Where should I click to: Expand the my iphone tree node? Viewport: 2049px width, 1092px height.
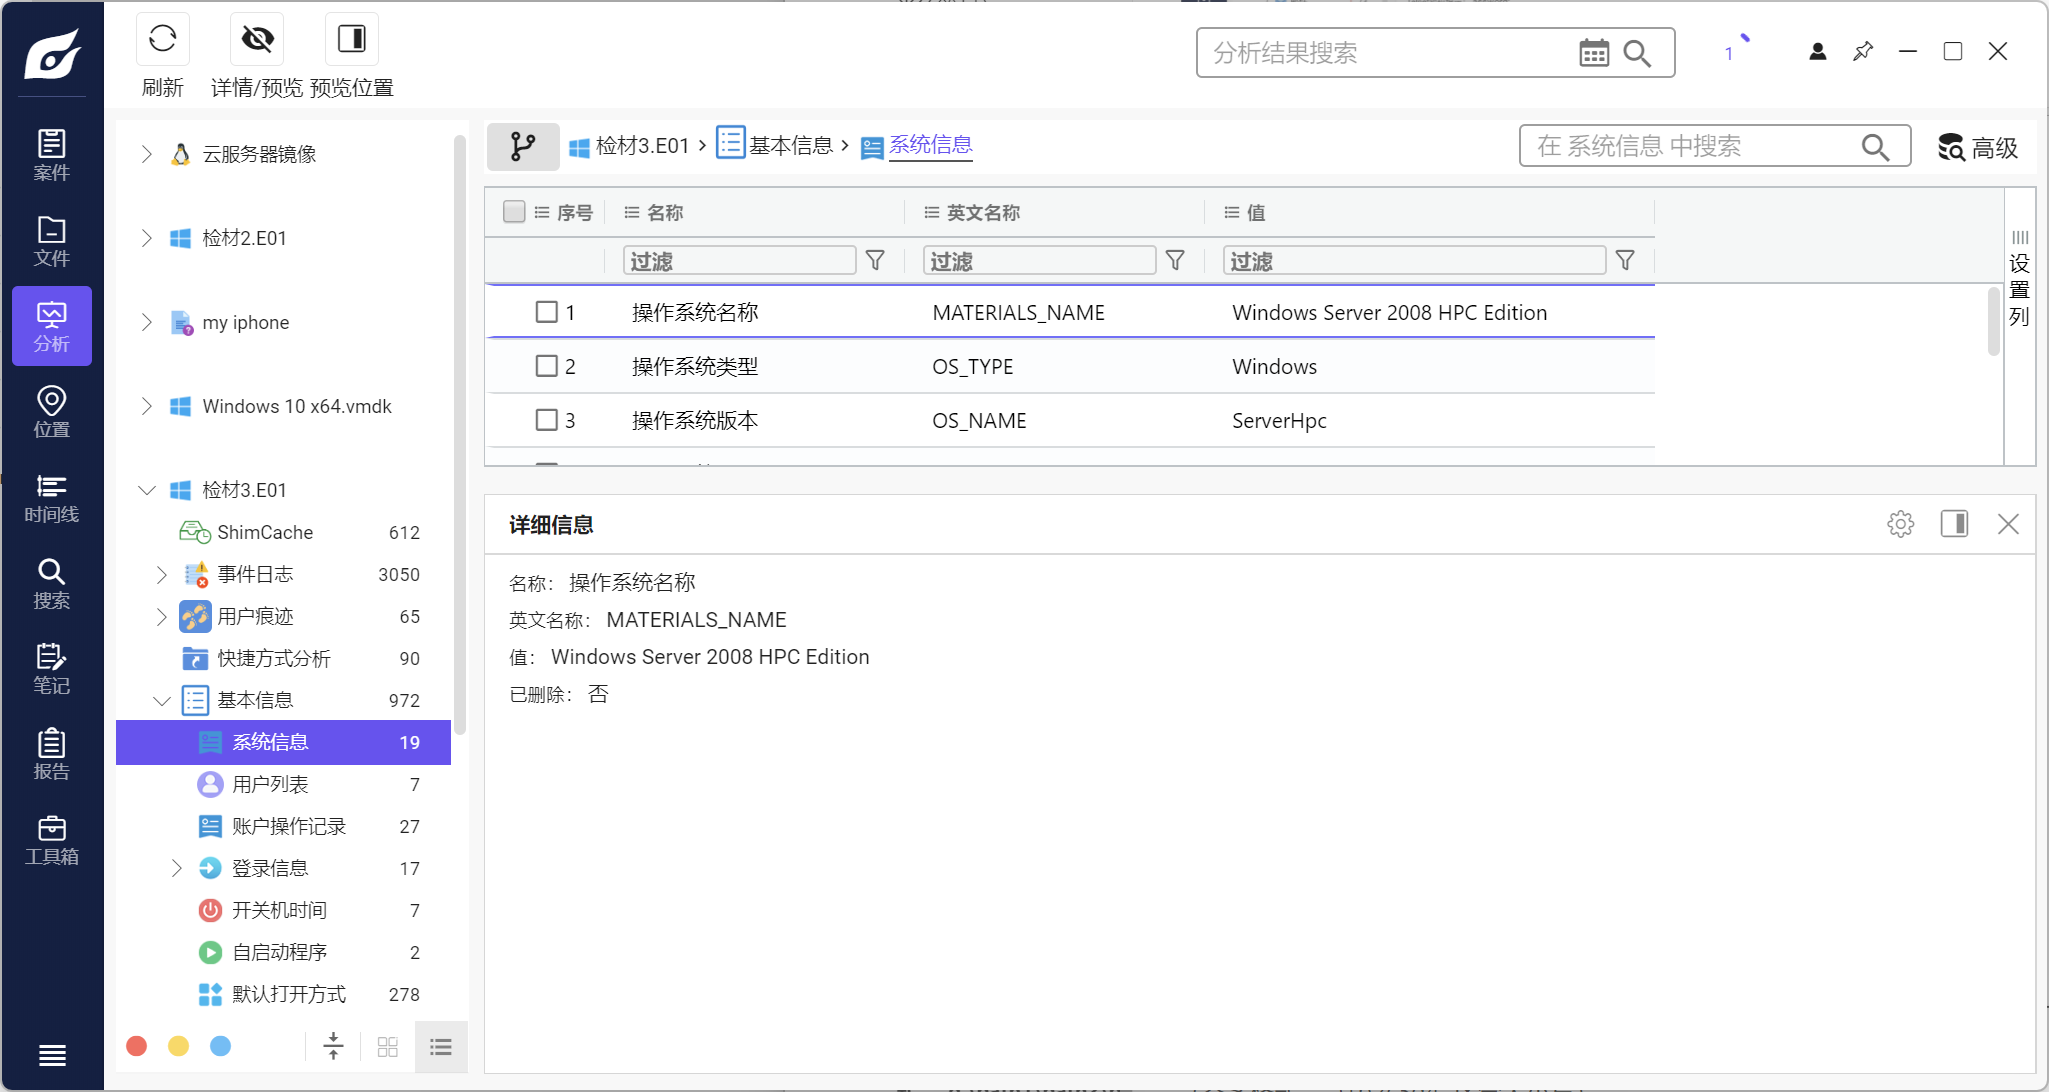click(146, 322)
